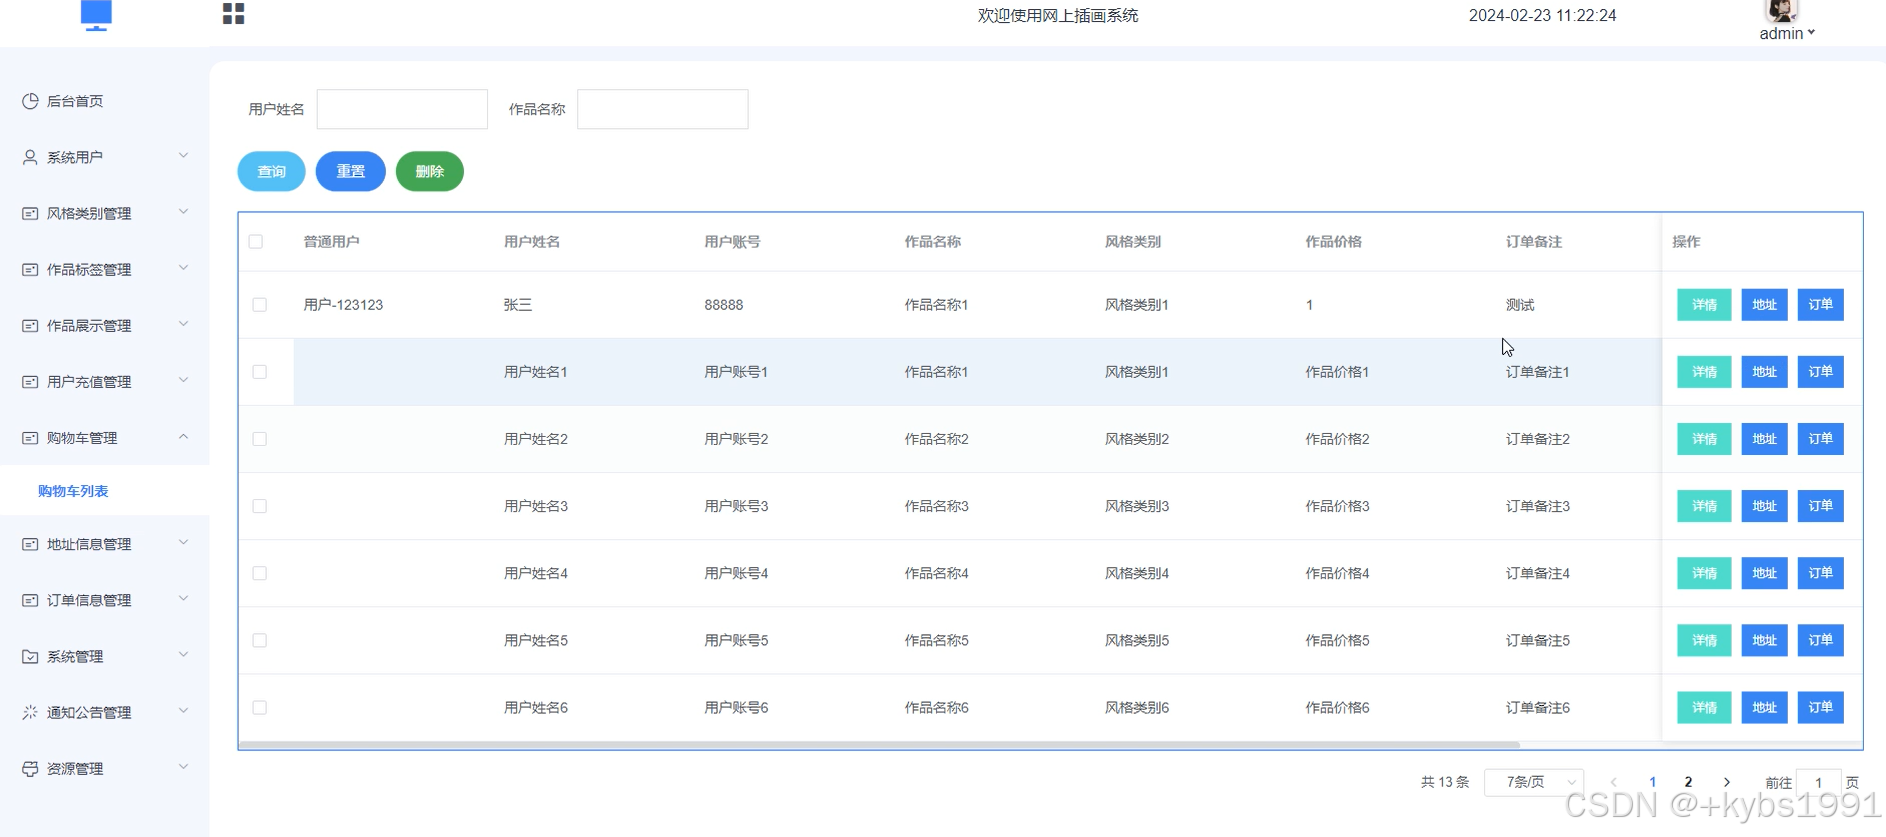This screenshot has height=837, width=1886.
Task: Click the 后台首页 pie chart icon
Action: pos(30,101)
